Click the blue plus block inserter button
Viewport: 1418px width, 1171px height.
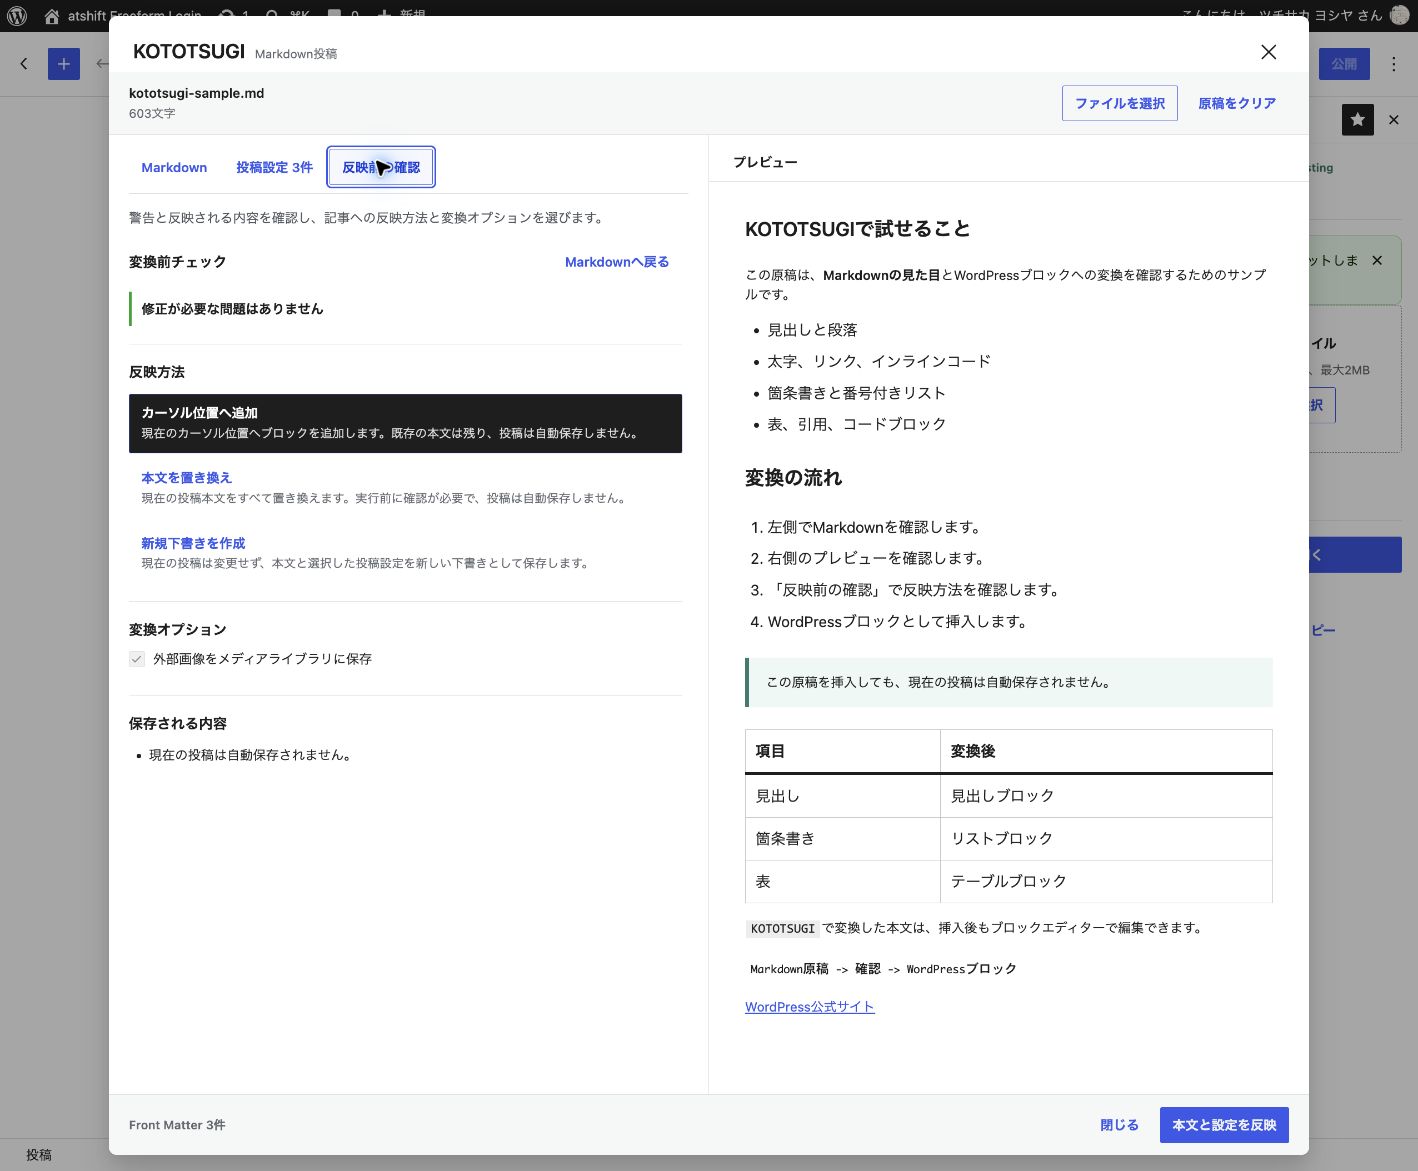coord(64,64)
